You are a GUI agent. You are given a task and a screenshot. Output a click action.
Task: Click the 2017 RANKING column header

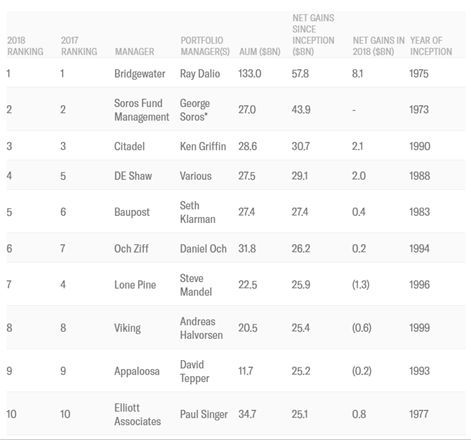(x=79, y=46)
